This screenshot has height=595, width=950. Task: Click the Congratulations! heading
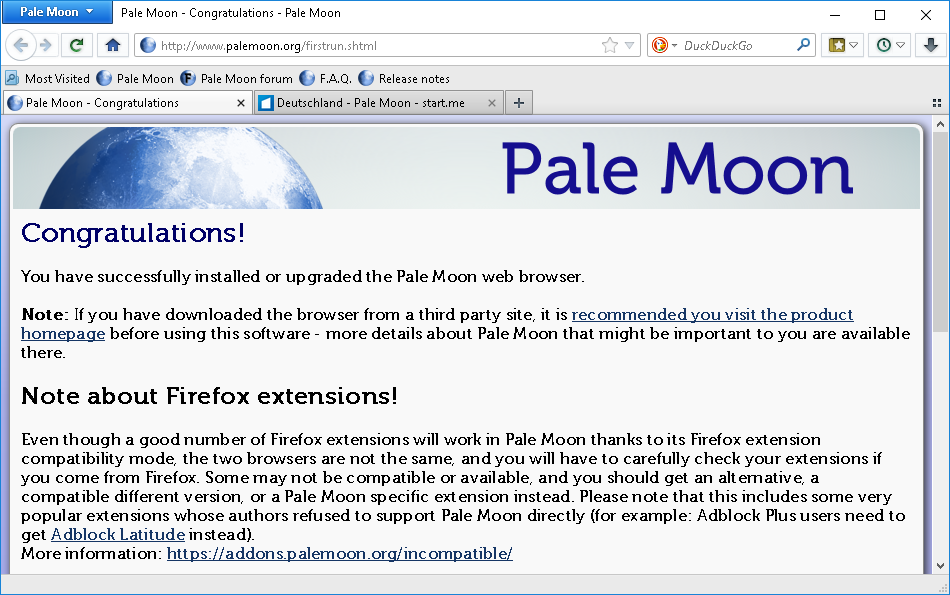pos(133,233)
